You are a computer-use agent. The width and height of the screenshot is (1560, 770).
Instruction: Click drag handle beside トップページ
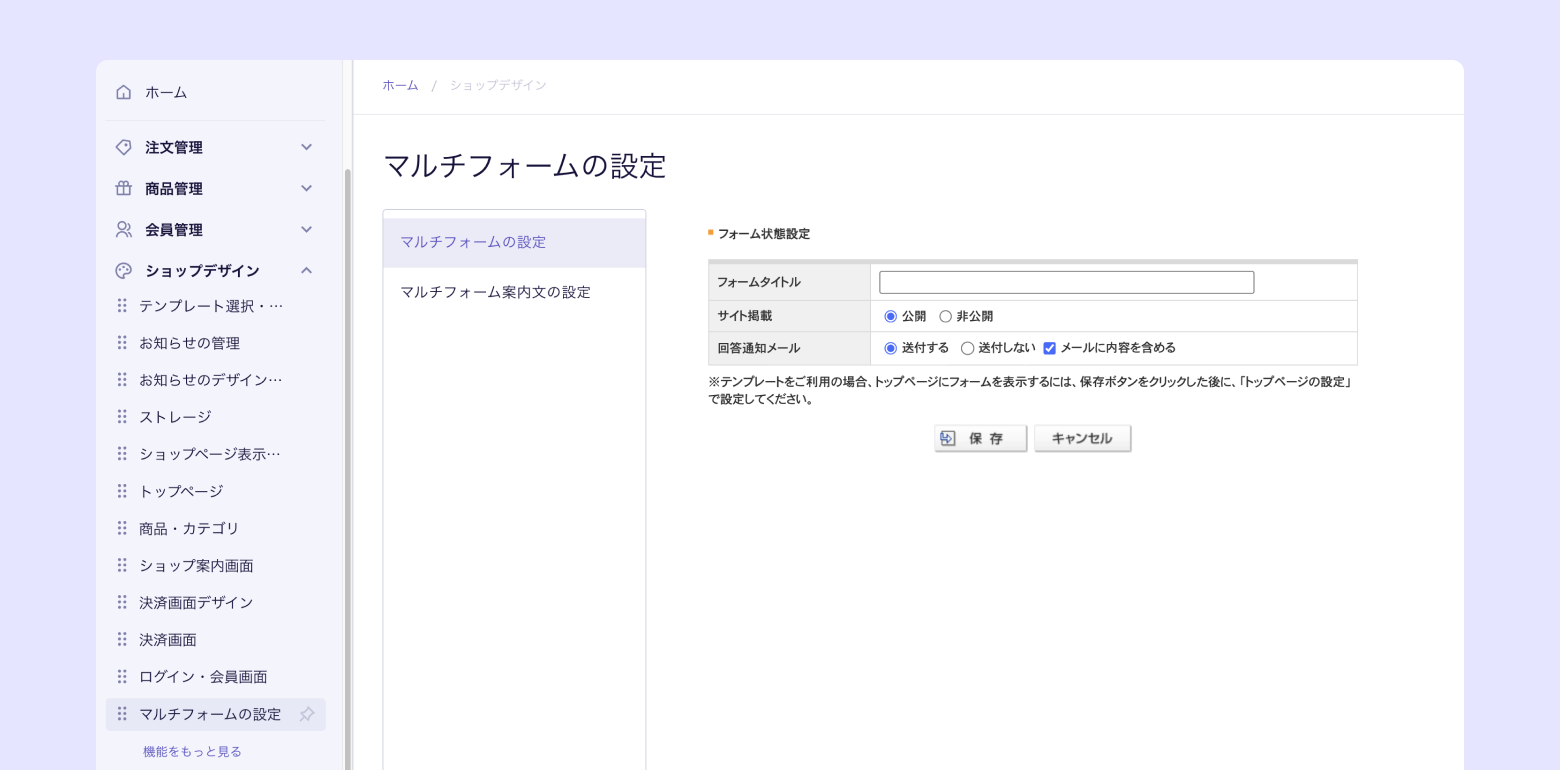(122, 490)
